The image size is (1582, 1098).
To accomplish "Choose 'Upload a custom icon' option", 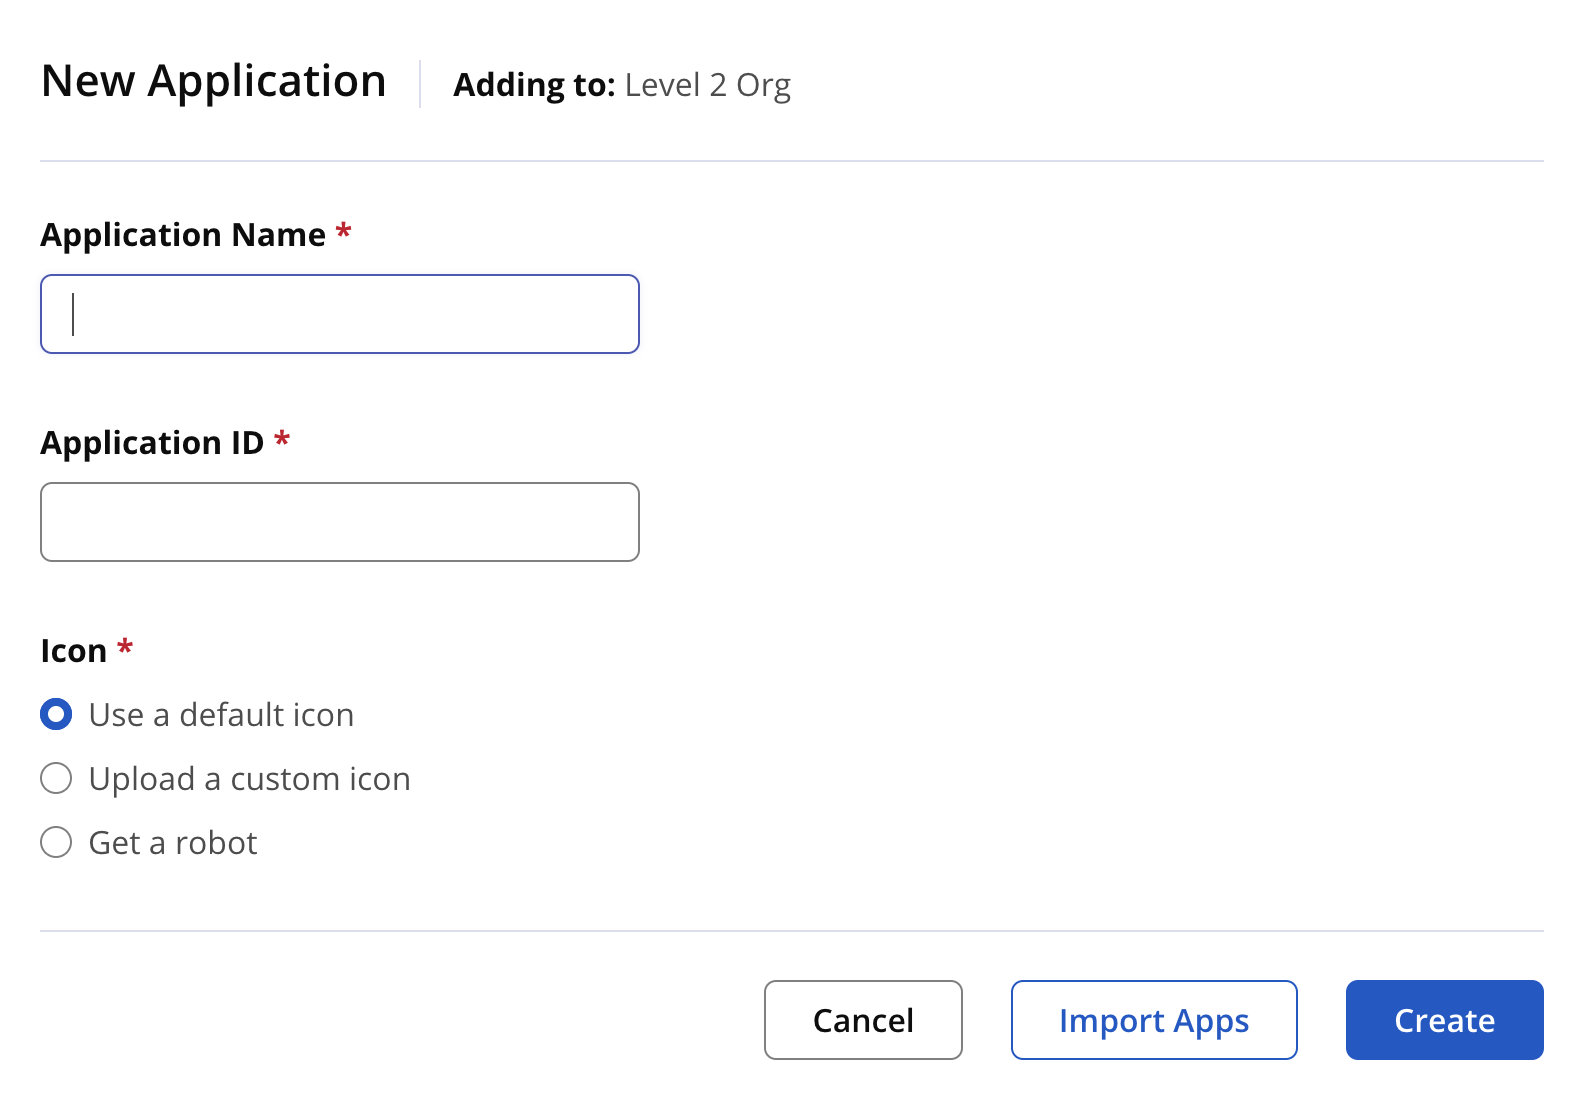I will click(x=56, y=778).
